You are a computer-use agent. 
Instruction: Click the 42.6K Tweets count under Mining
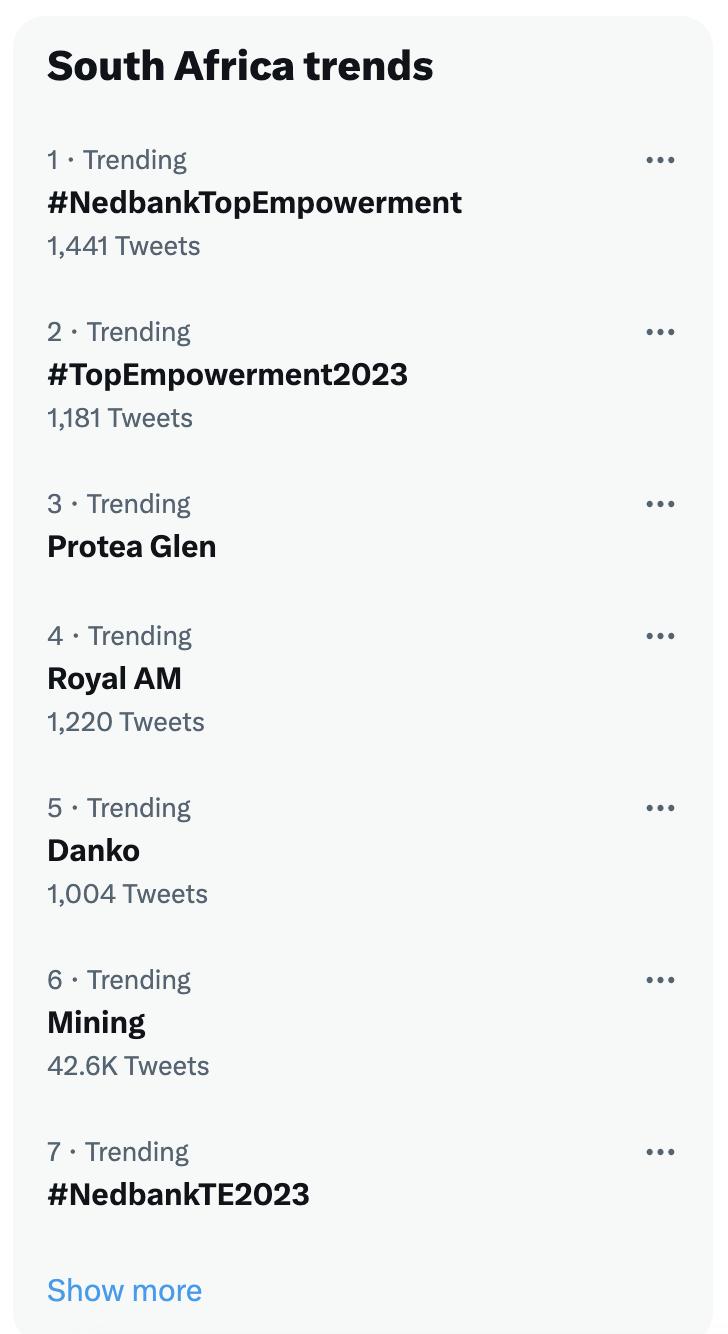pos(128,1066)
